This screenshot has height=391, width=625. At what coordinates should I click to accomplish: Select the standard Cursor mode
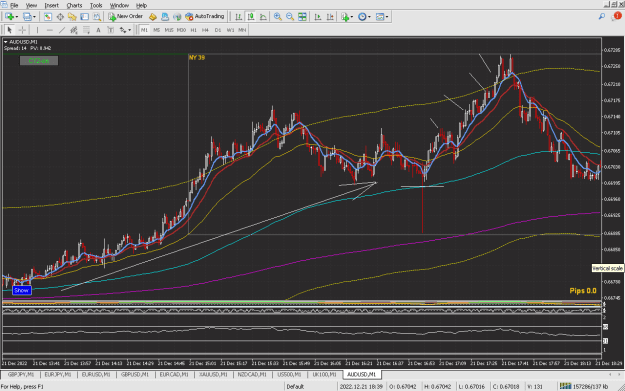tap(10, 30)
